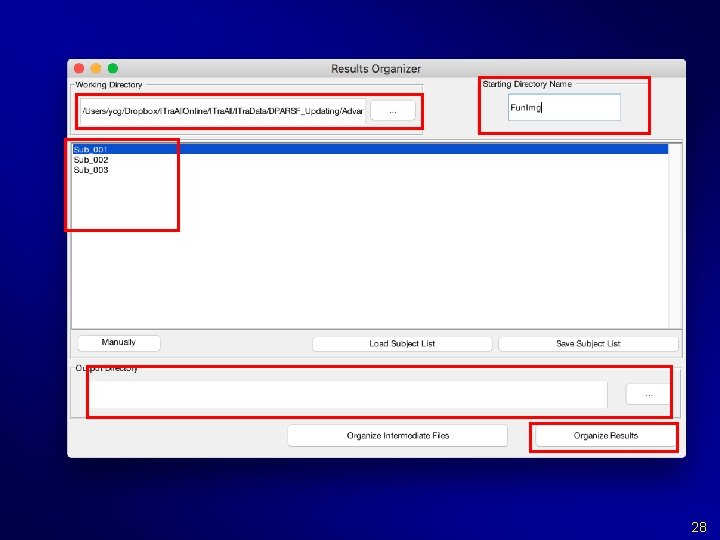The height and width of the screenshot is (540, 720).
Task: Browse for Working Directory with ellipsis button
Action: coord(393,111)
